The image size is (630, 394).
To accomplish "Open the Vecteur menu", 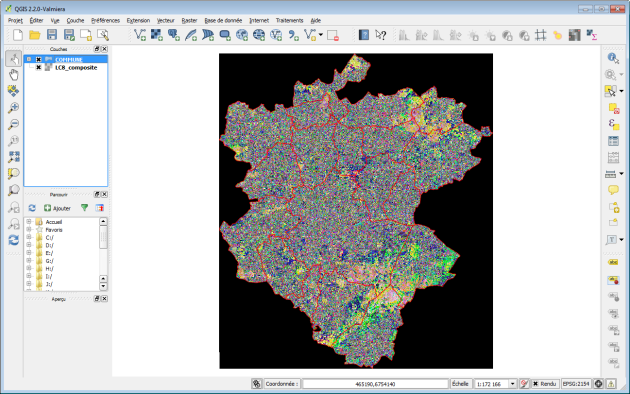I will tap(166, 20).
